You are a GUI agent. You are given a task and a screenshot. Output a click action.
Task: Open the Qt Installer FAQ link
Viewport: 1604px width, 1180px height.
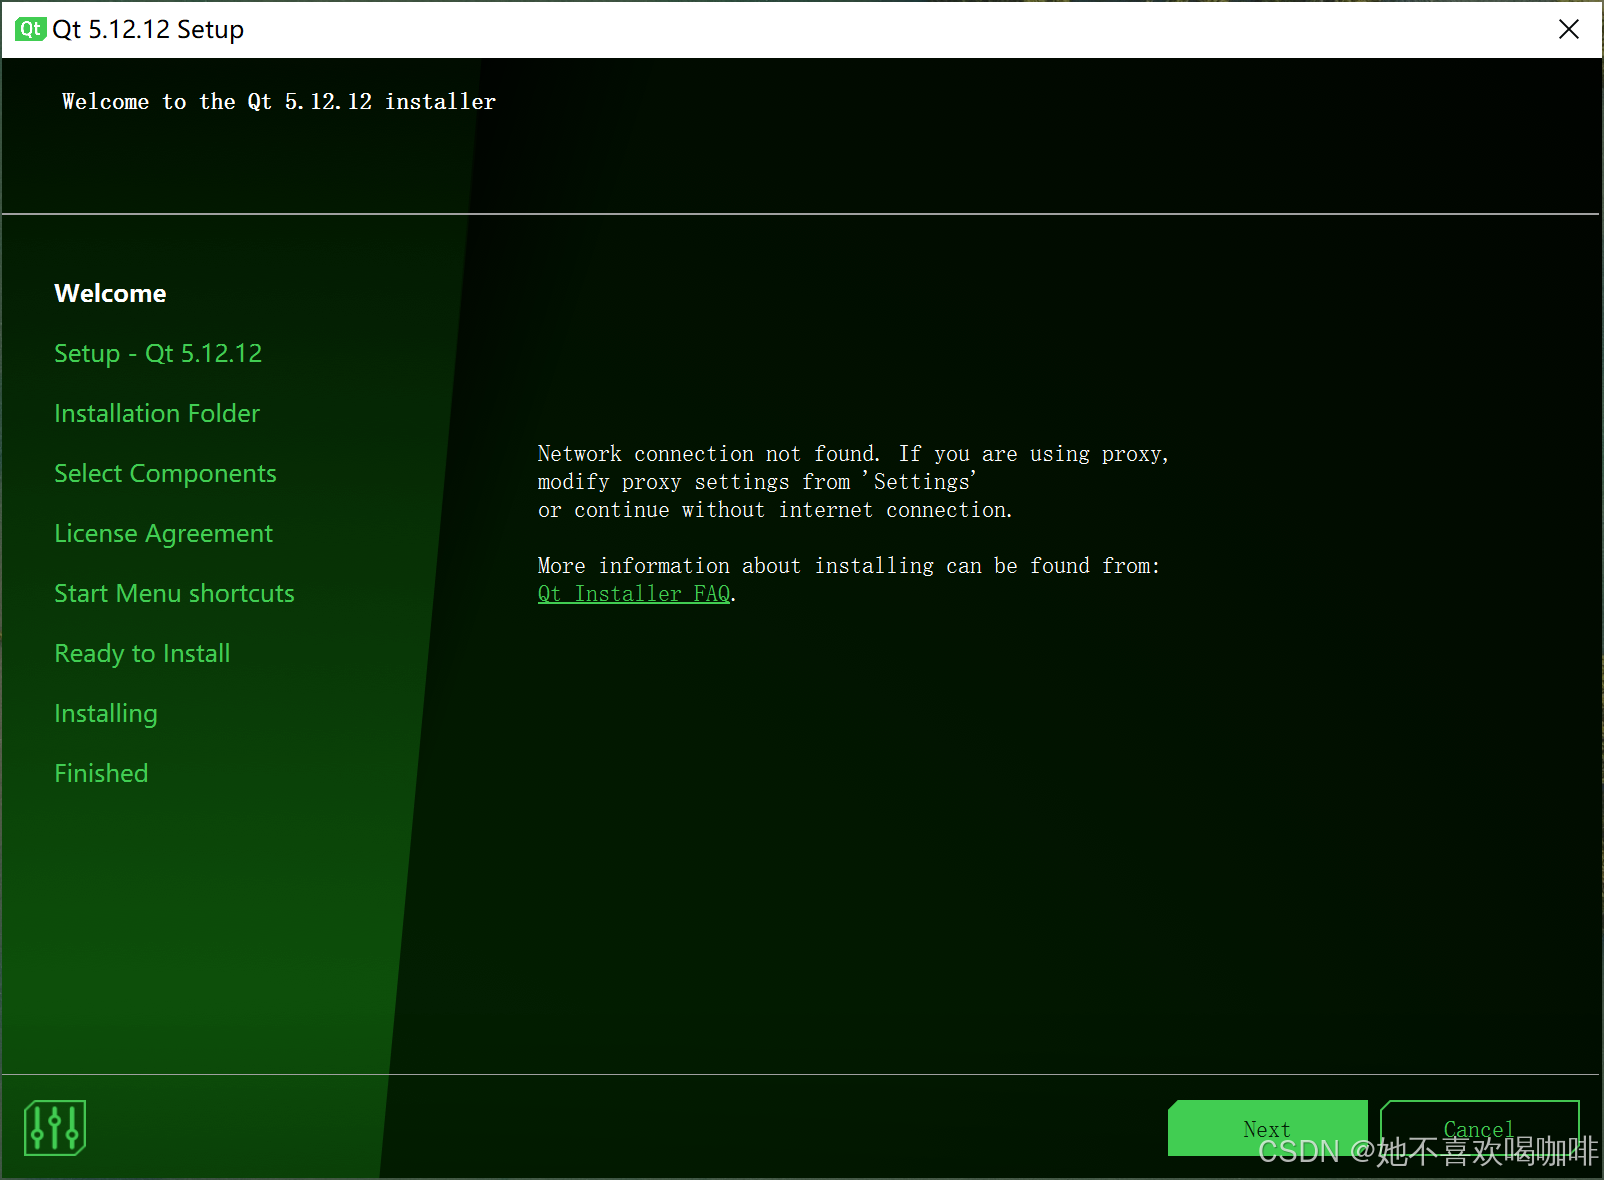634,594
